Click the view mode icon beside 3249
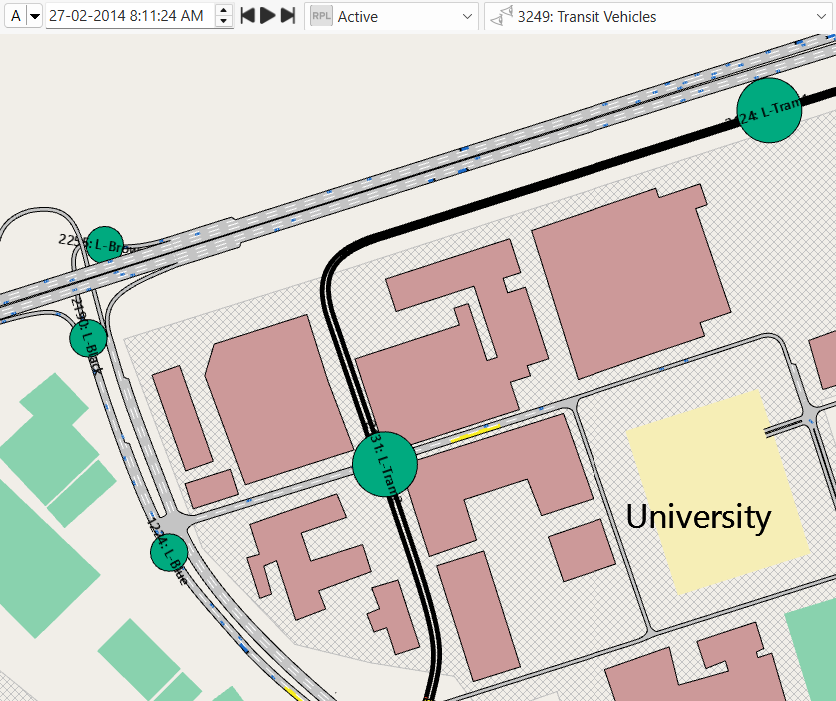This screenshot has height=701, width=836. pyautogui.click(x=501, y=16)
